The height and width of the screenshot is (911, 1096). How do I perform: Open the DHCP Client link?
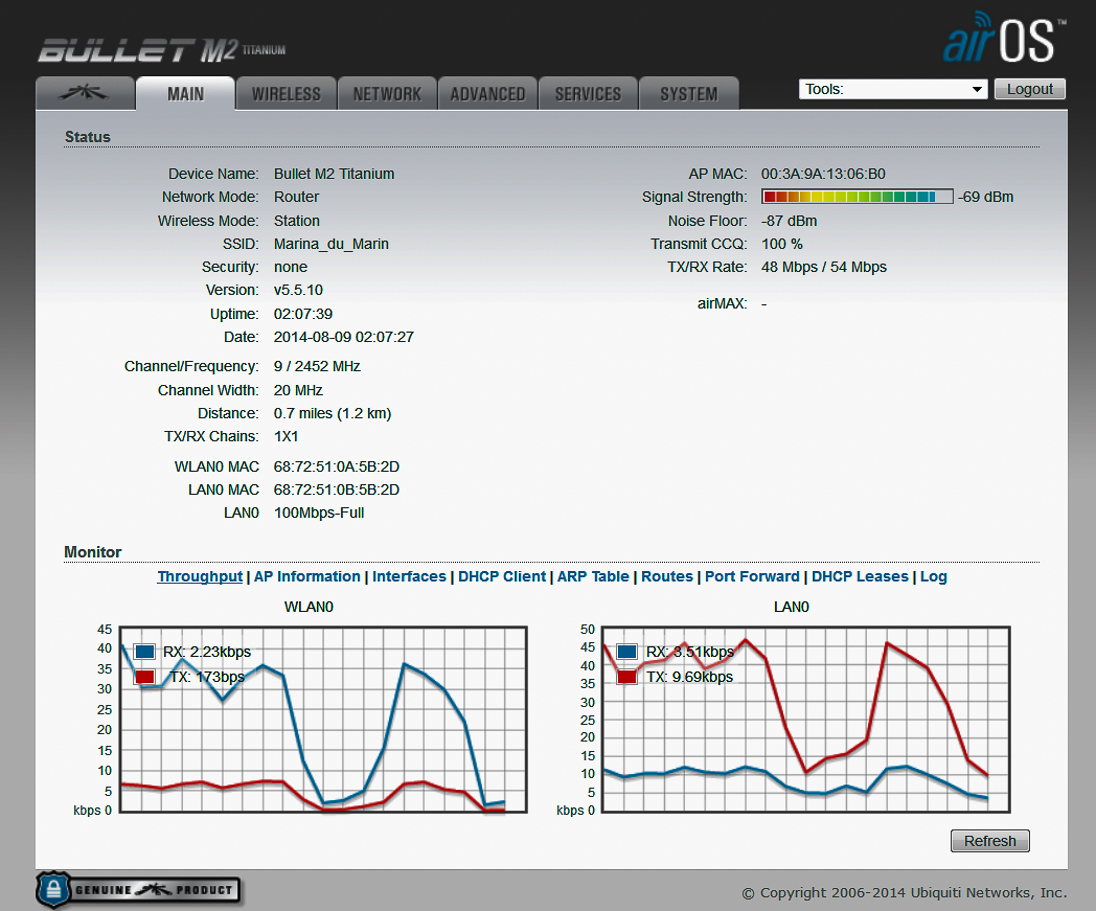502,577
